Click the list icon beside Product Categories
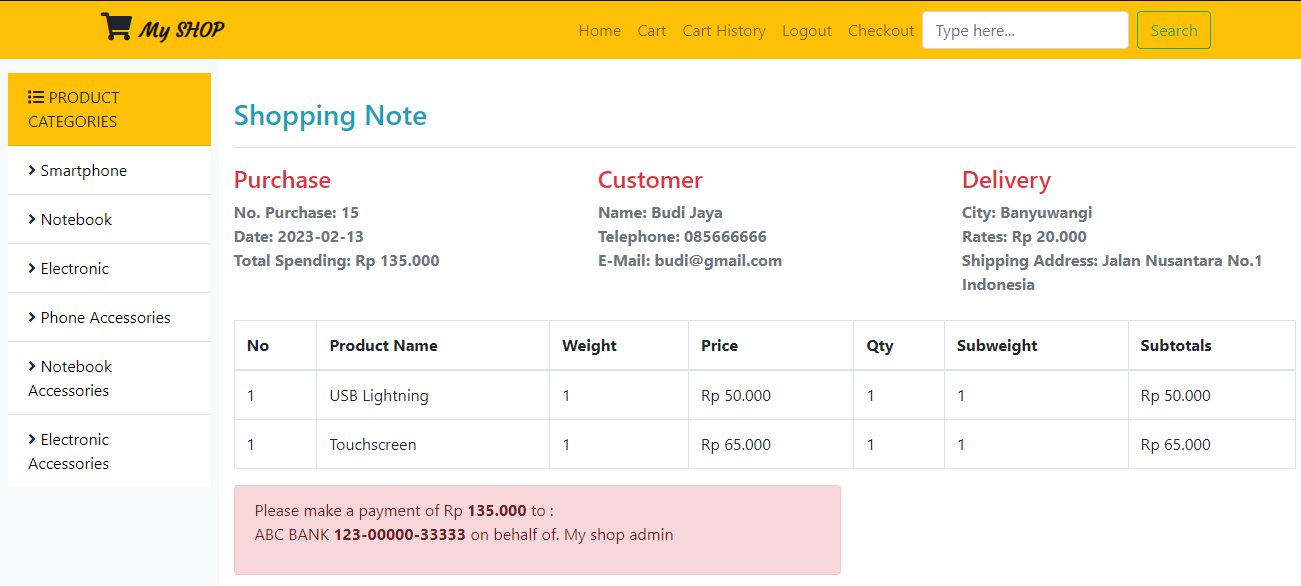The height and width of the screenshot is (586, 1301). pos(36,97)
